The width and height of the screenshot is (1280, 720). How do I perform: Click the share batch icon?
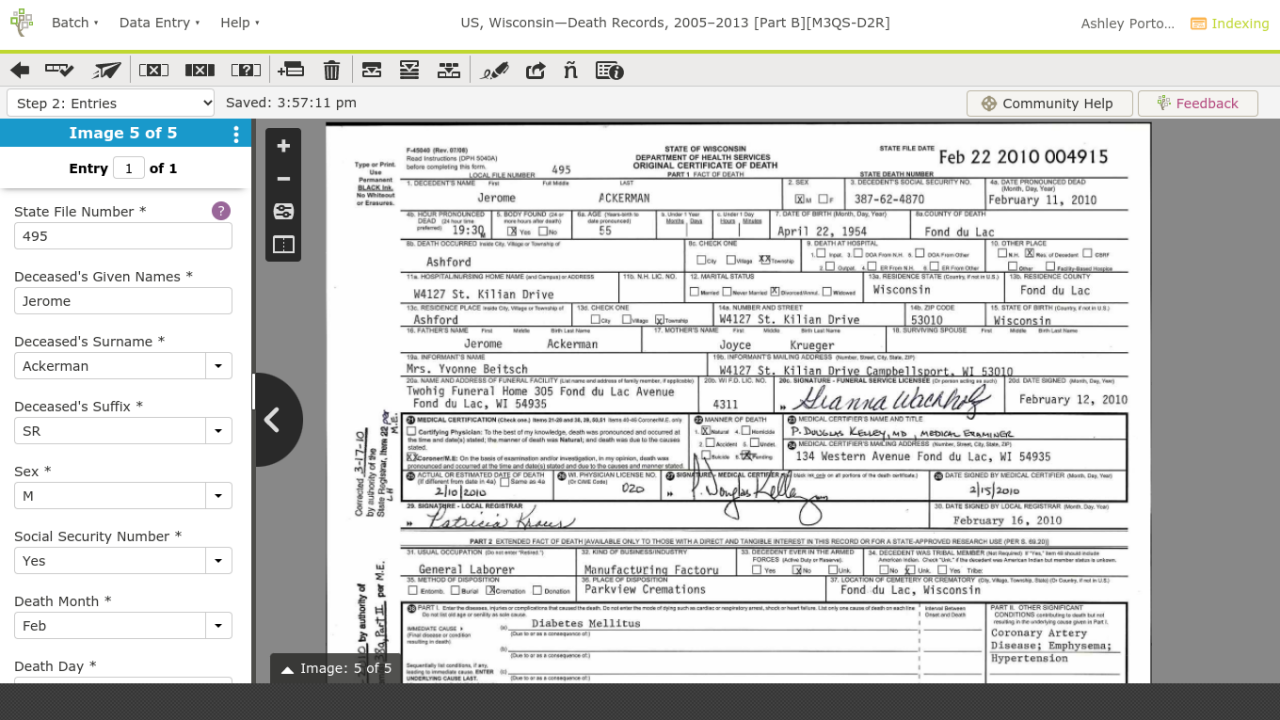pyautogui.click(x=536, y=70)
